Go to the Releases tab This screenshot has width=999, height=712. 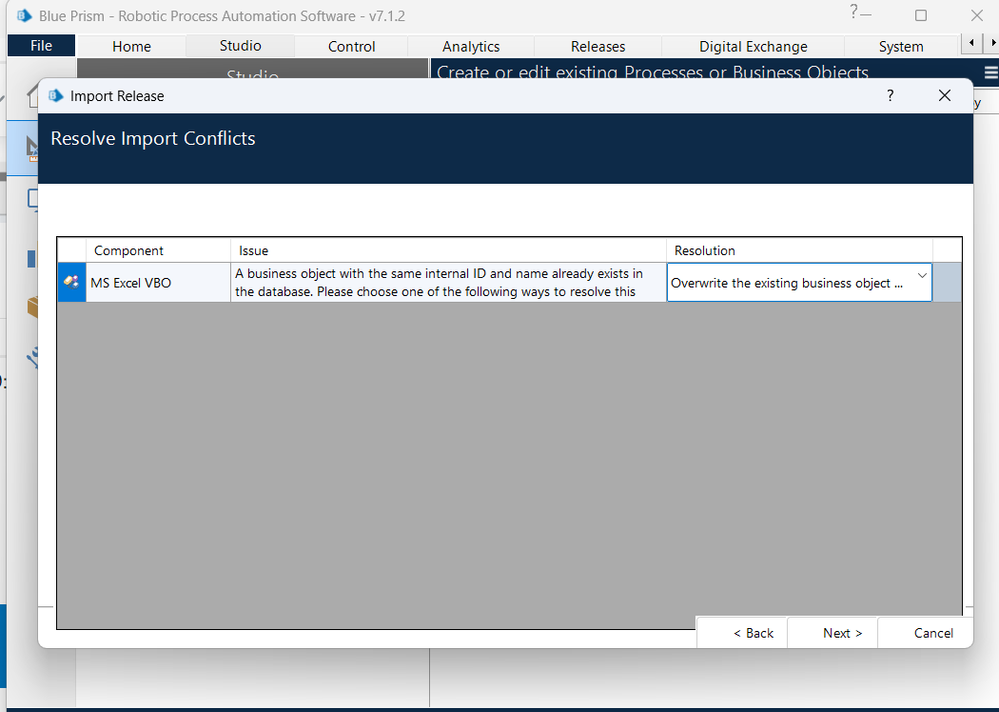pos(598,46)
